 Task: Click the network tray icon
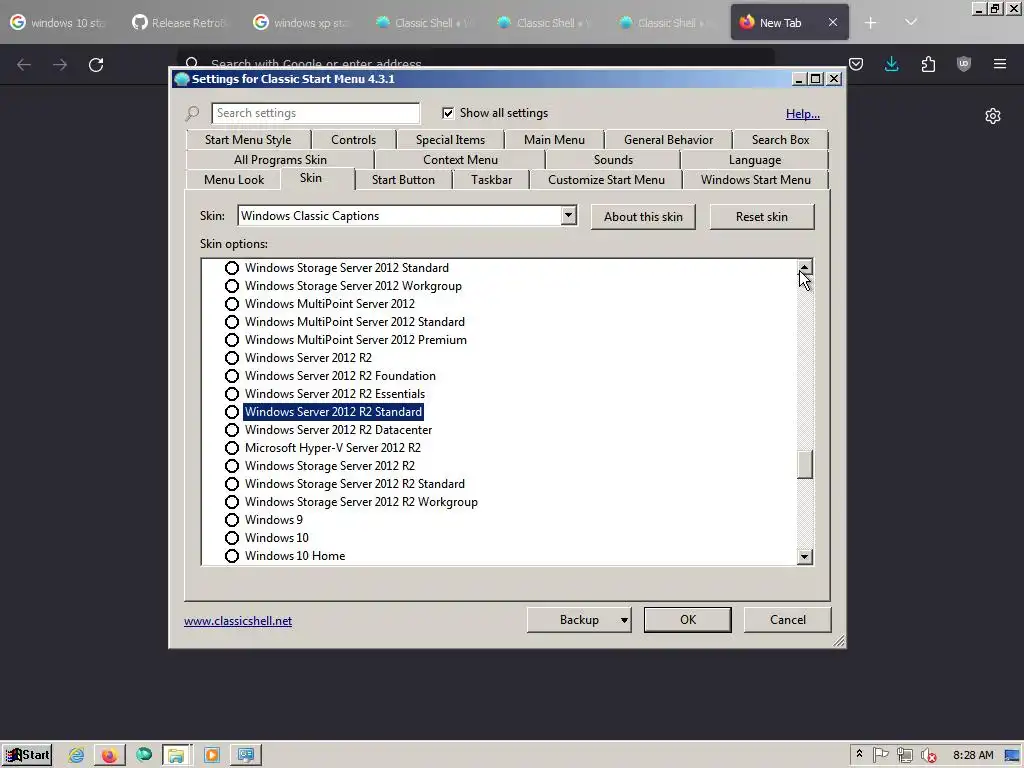pos(904,755)
